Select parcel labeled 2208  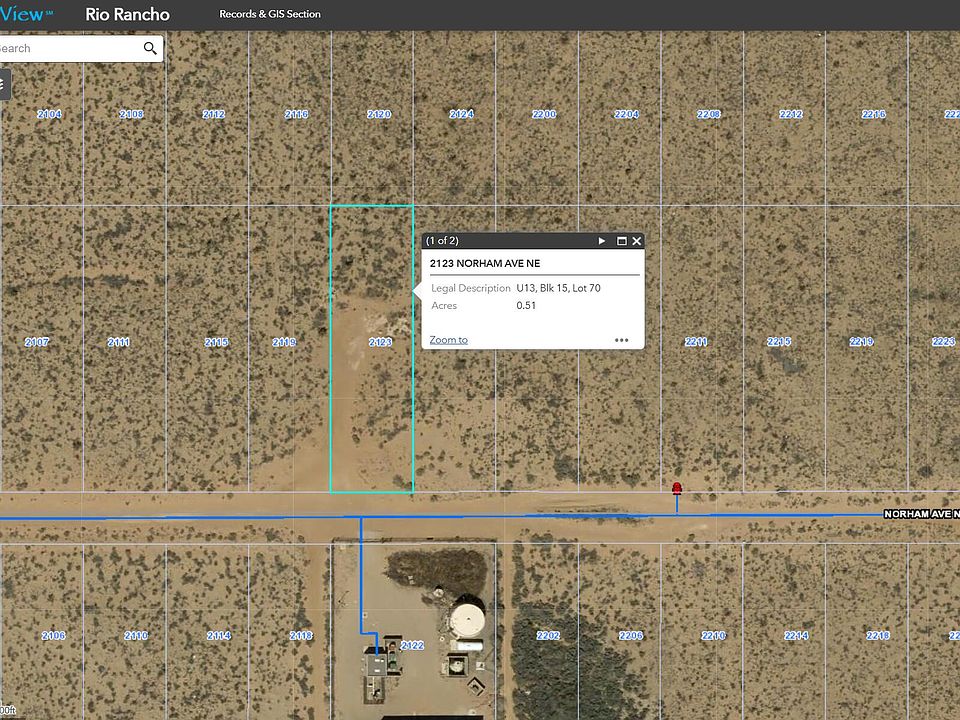(x=708, y=114)
